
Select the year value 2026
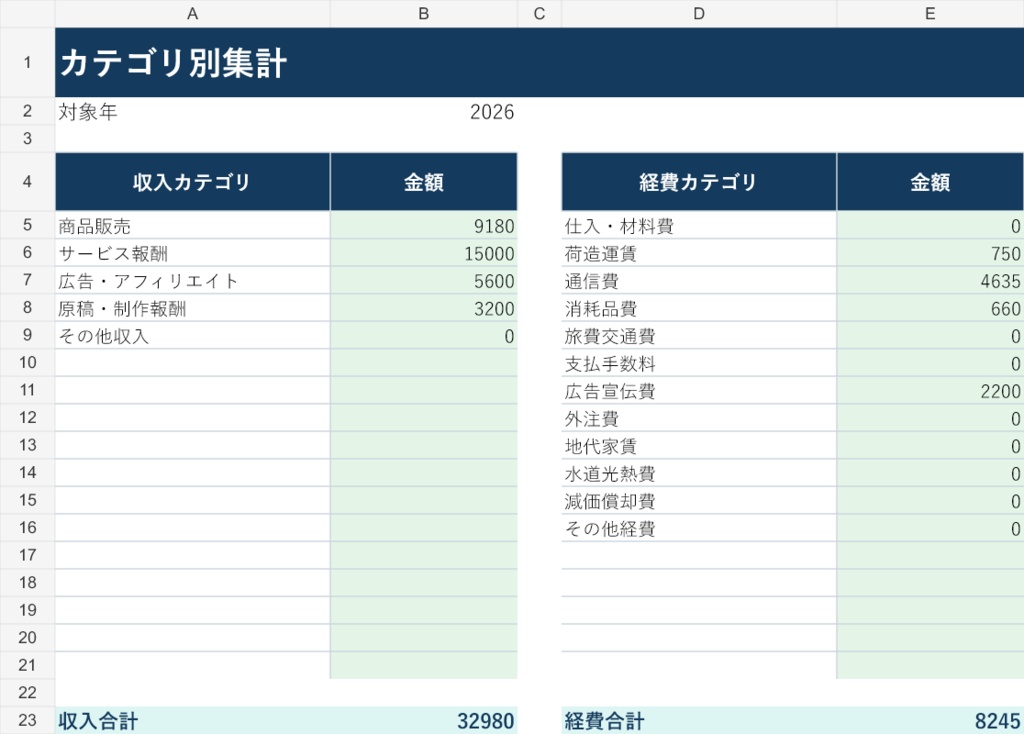click(424, 112)
